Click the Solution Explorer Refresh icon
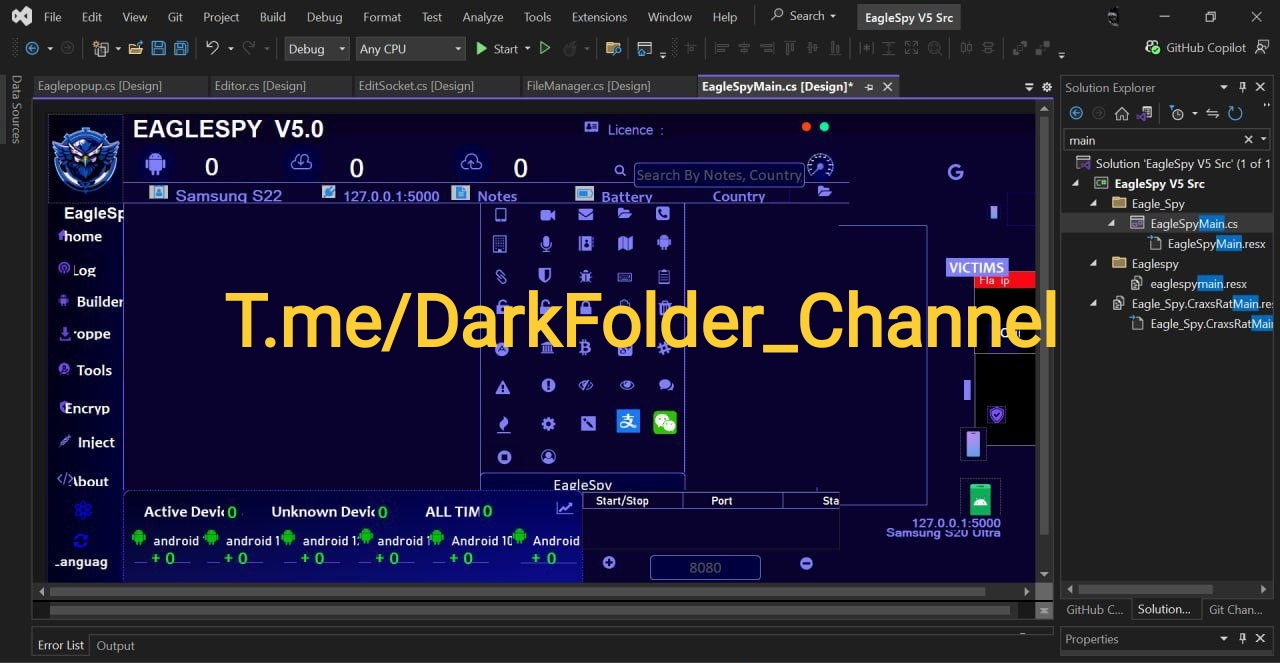The height and width of the screenshot is (663, 1280). [1235, 114]
